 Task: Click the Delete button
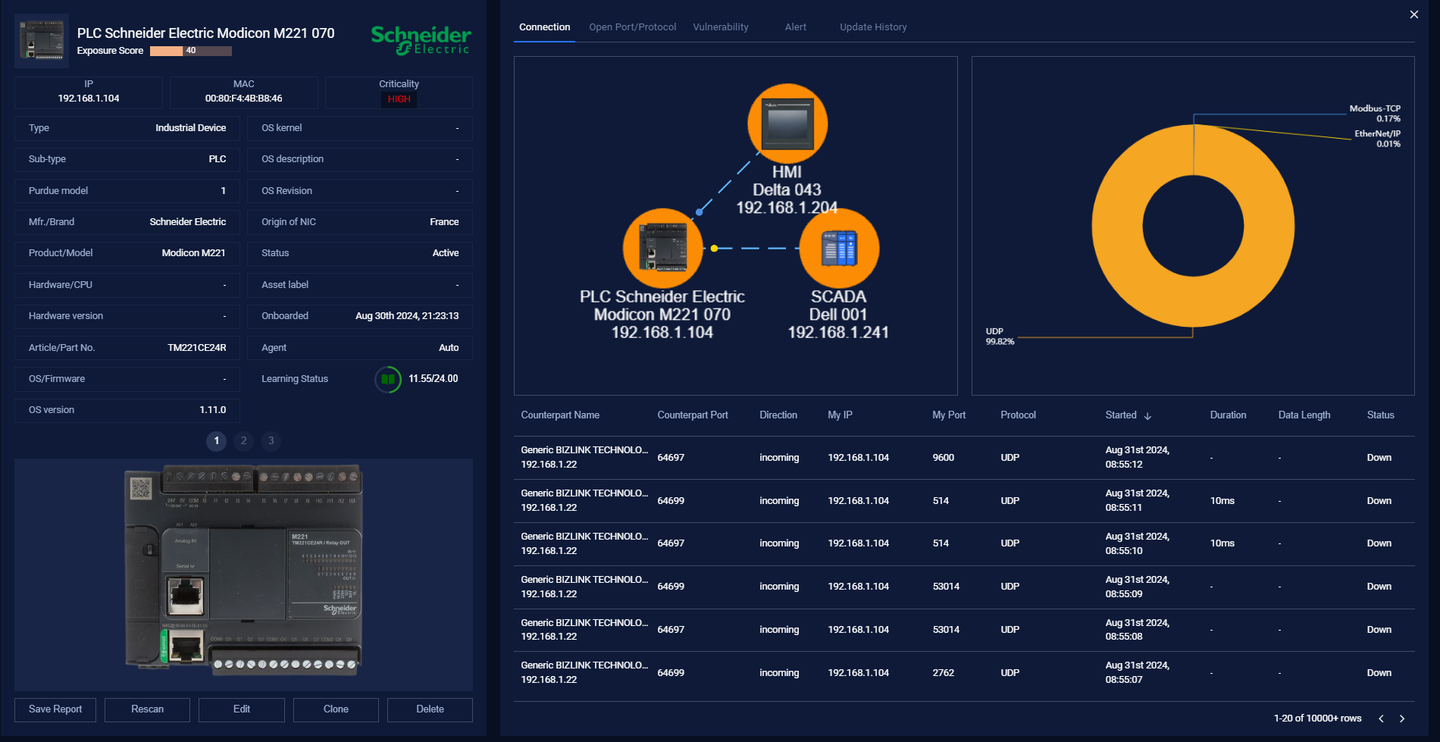pyautogui.click(x=430, y=709)
